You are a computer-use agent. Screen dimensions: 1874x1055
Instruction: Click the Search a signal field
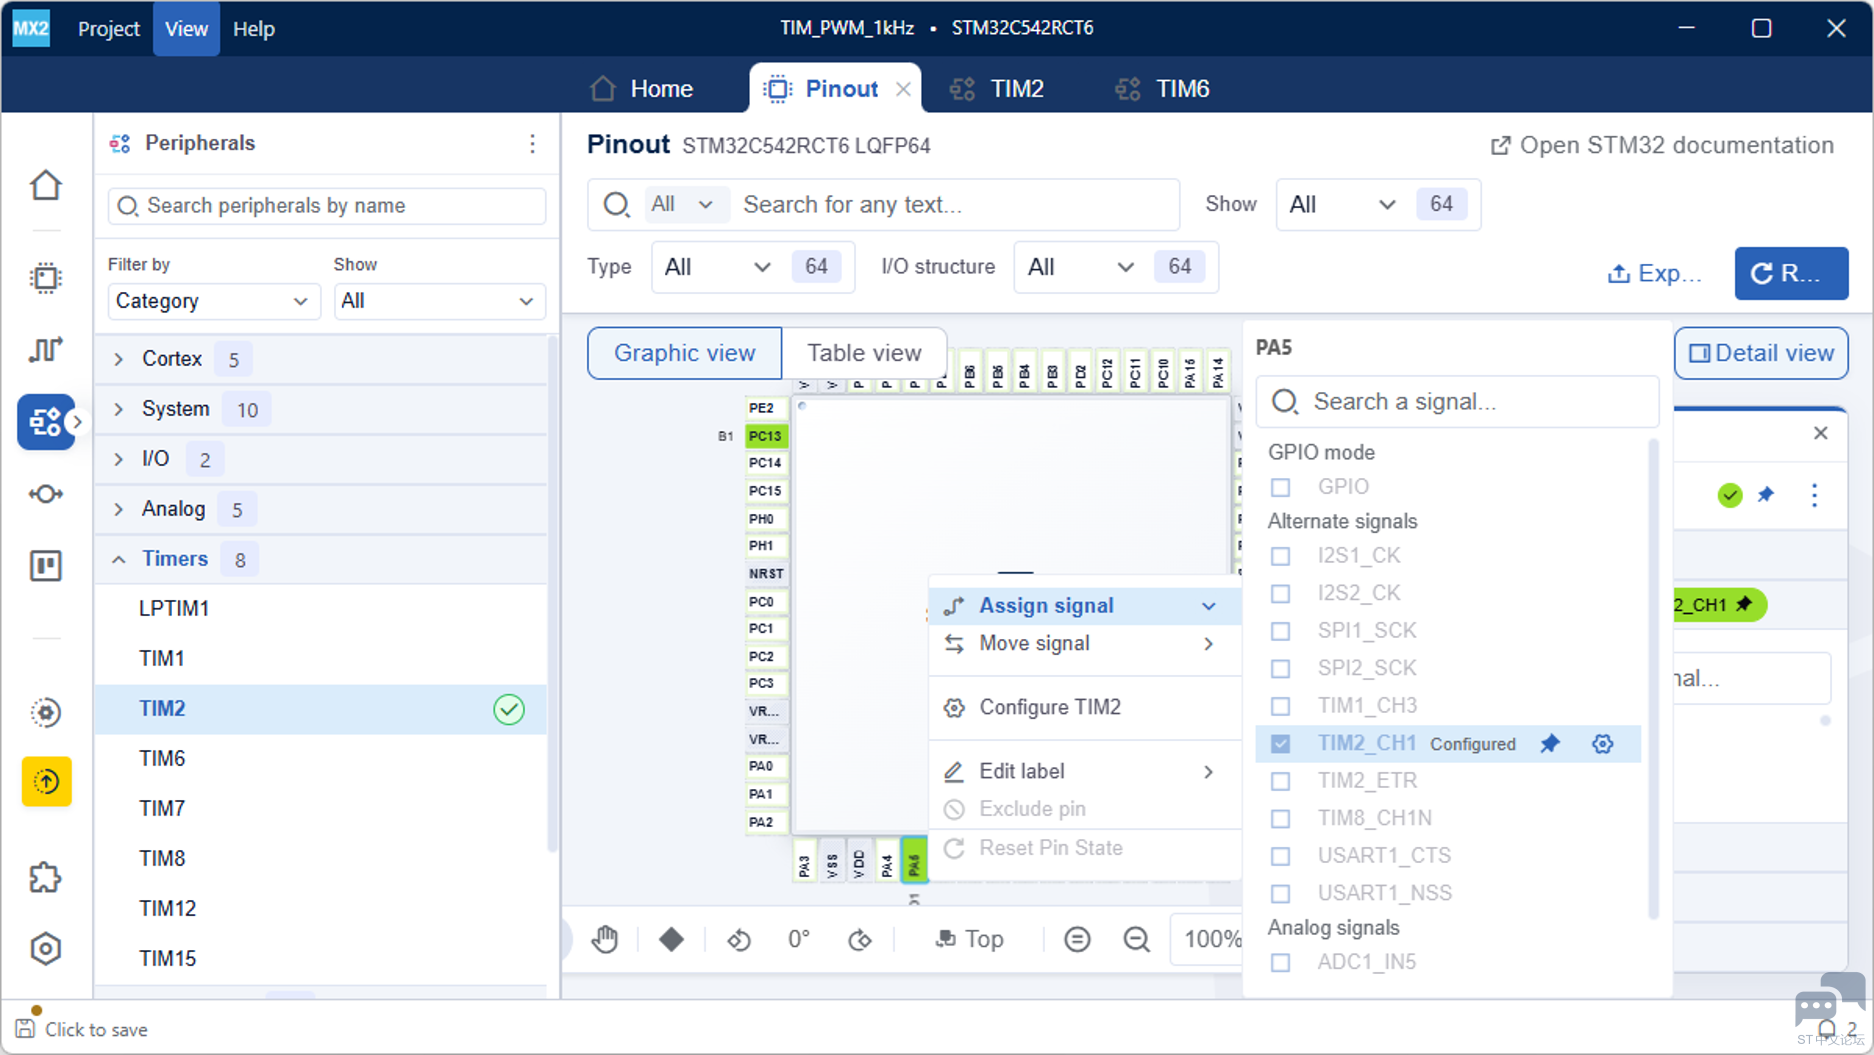[1457, 402]
